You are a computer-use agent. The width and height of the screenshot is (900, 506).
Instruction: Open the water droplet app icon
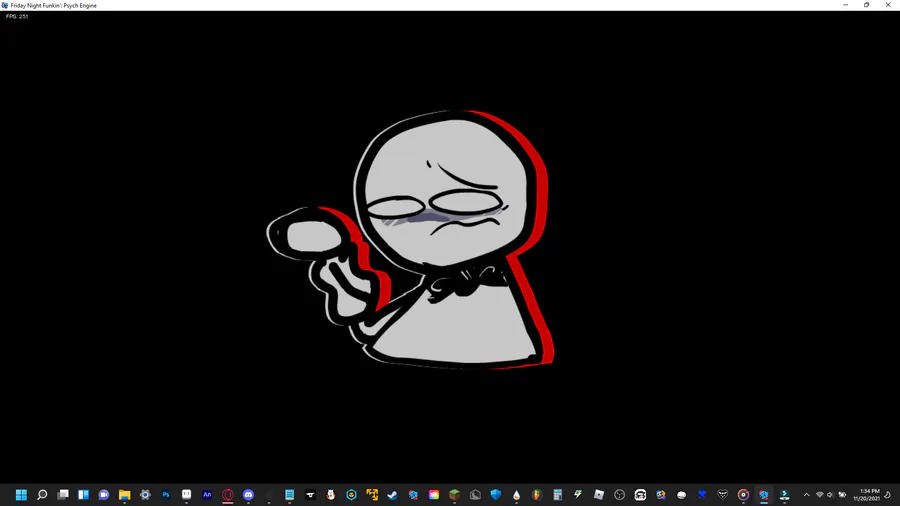pyautogui.click(x=517, y=495)
